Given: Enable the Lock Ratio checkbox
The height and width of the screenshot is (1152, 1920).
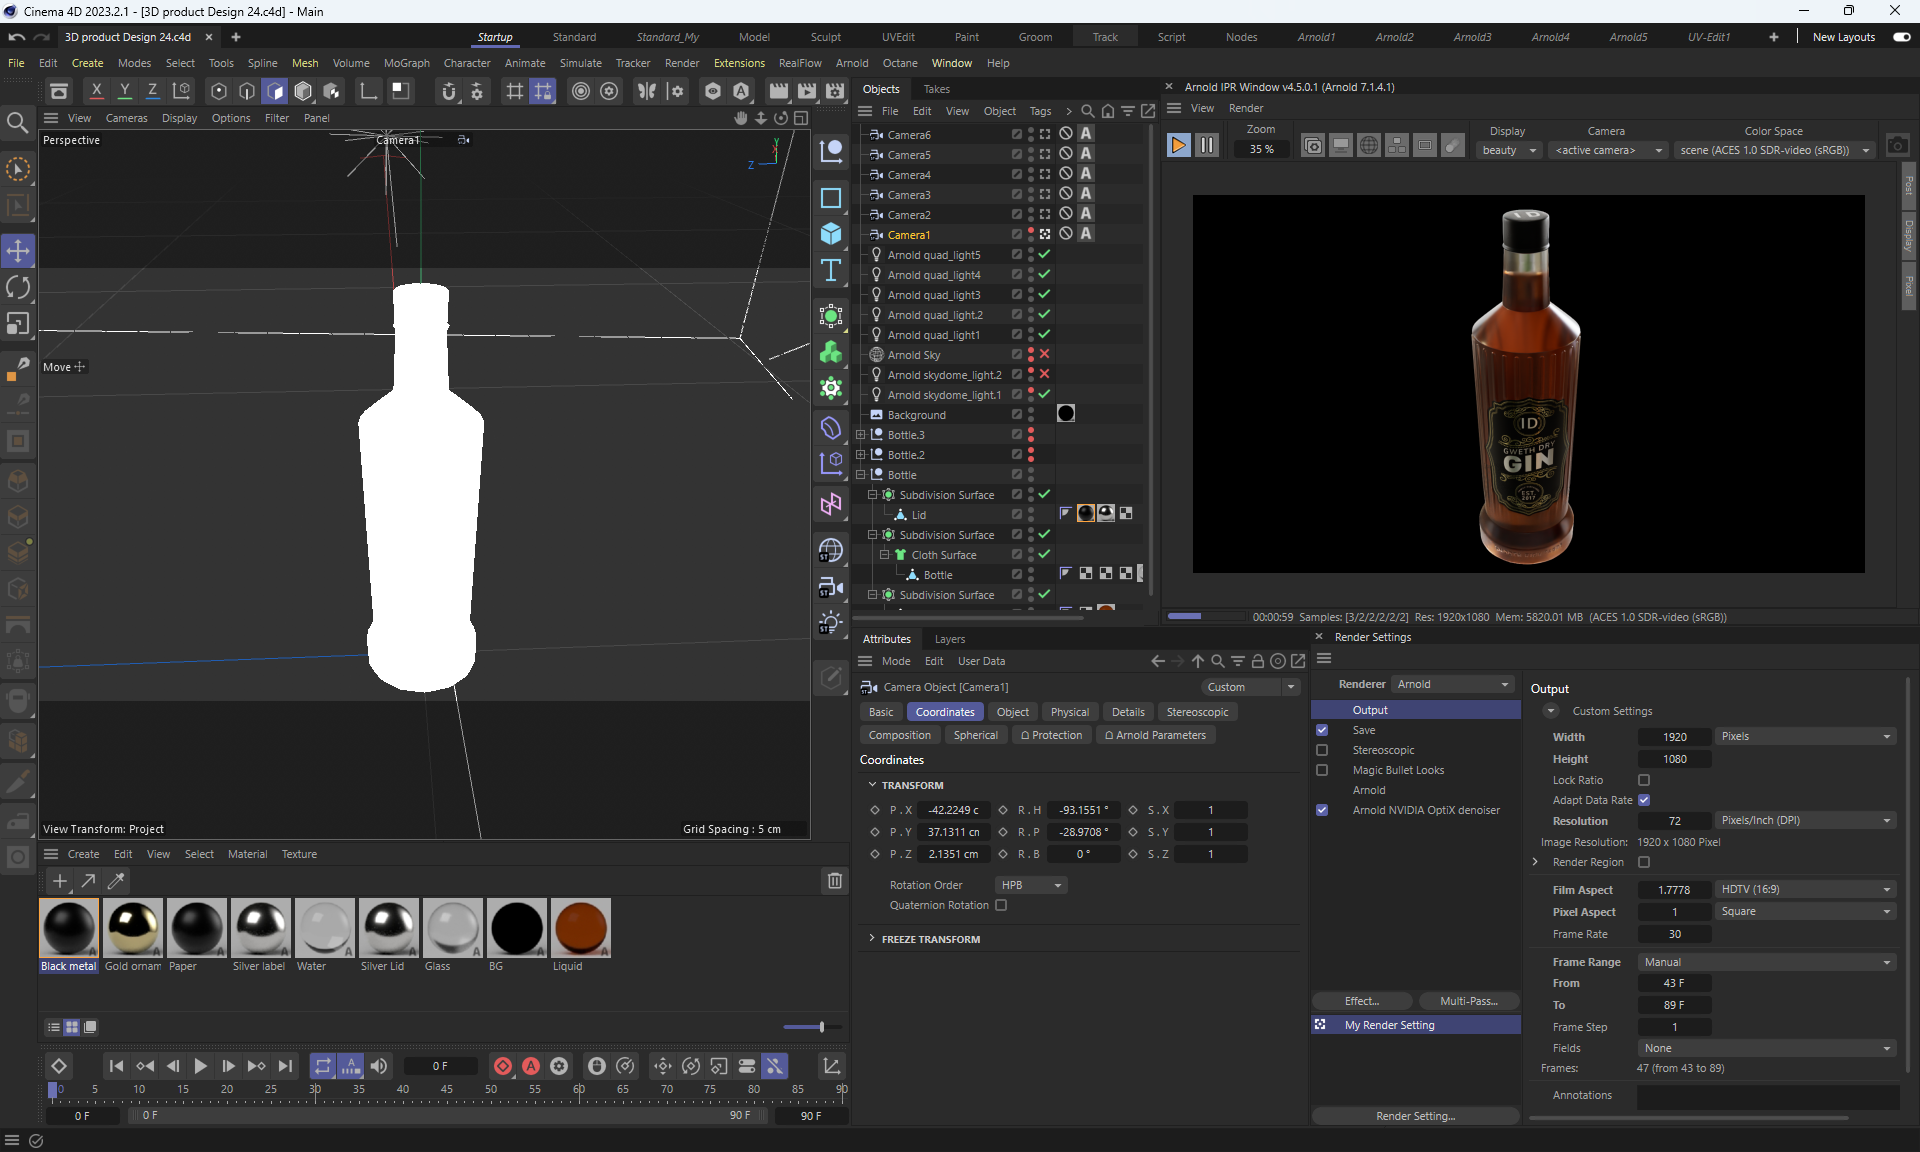Looking at the screenshot, I should click(x=1644, y=780).
